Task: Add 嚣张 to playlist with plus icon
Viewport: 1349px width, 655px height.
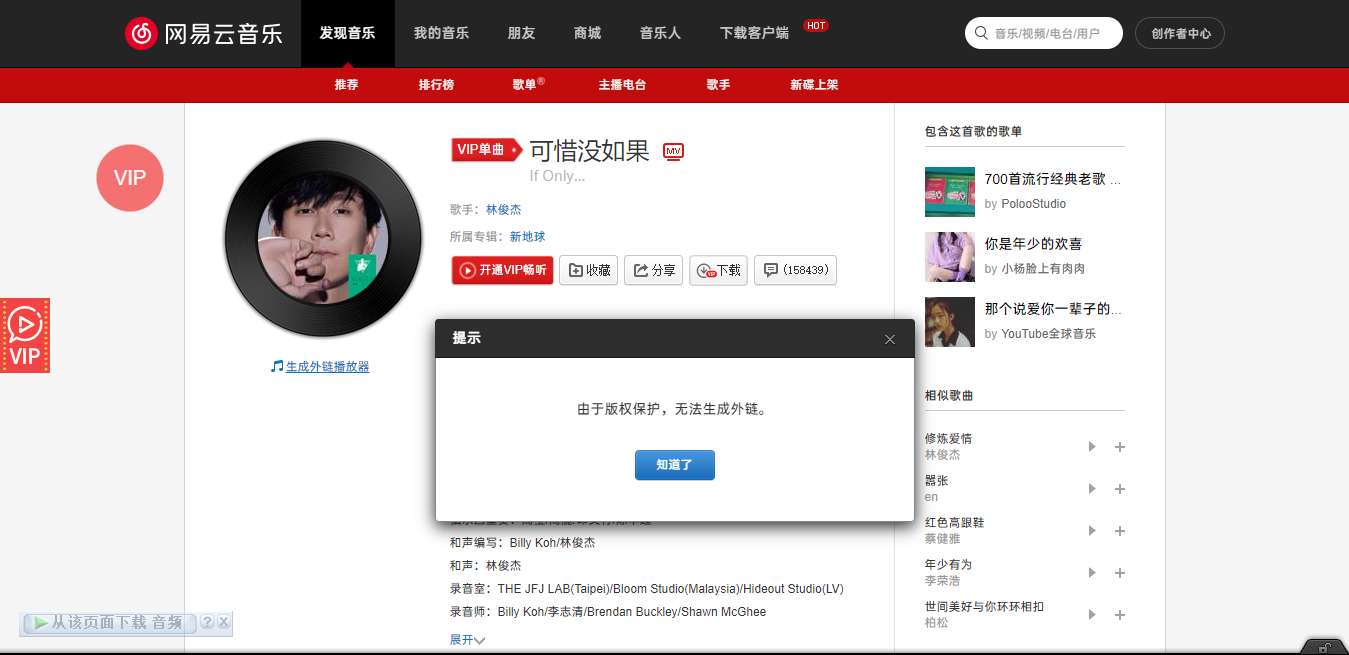Action: point(1120,489)
